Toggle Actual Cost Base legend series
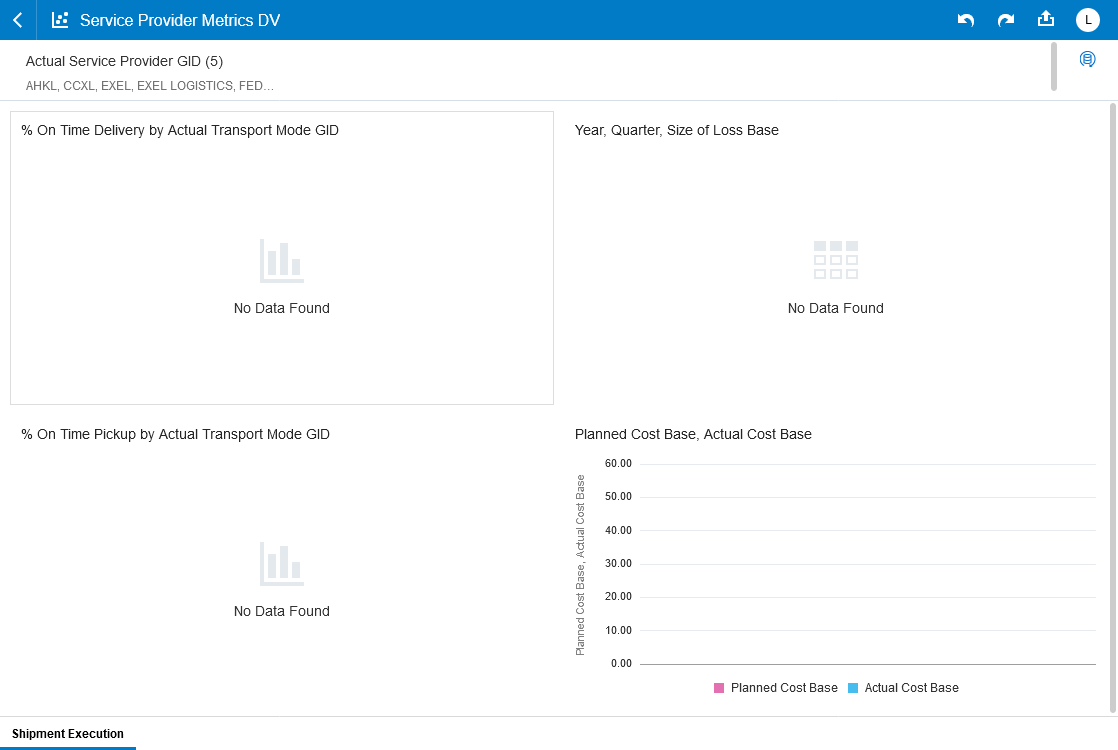Viewport: 1118px width, 750px height. point(911,688)
